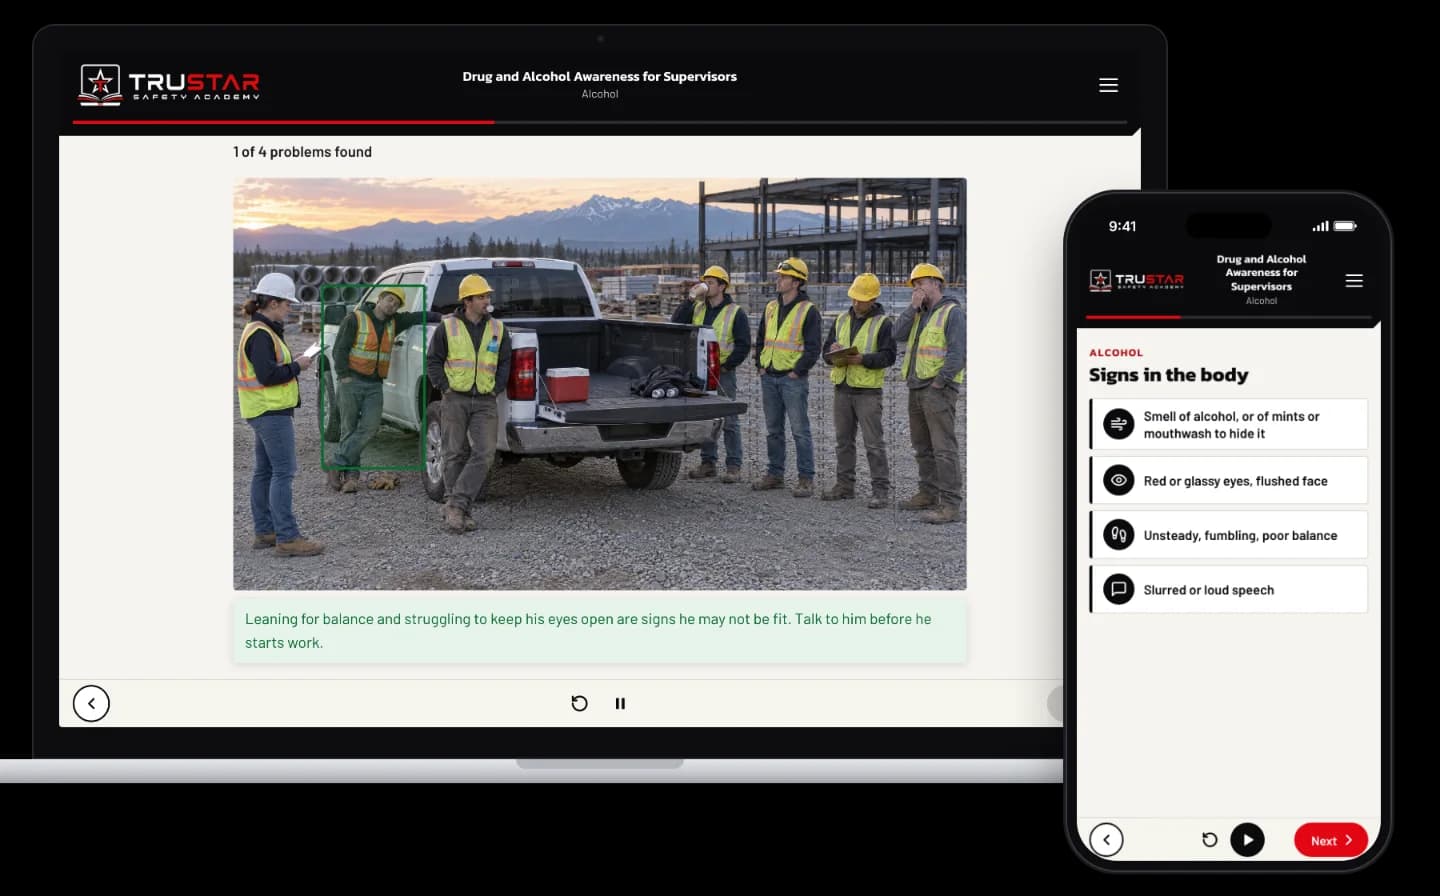Click the TruStar logo on the phone
Image resolution: width=1440 pixels, height=896 pixels.
(1137, 280)
